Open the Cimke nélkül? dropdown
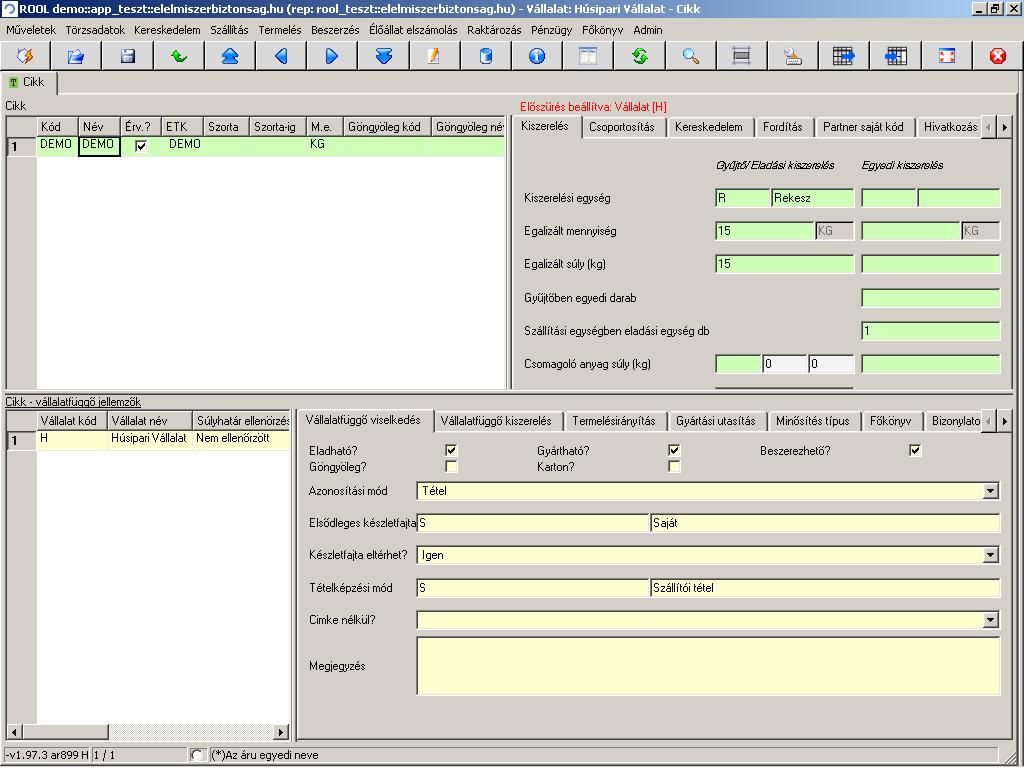Image resolution: width=1024 pixels, height=768 pixels. (x=991, y=620)
